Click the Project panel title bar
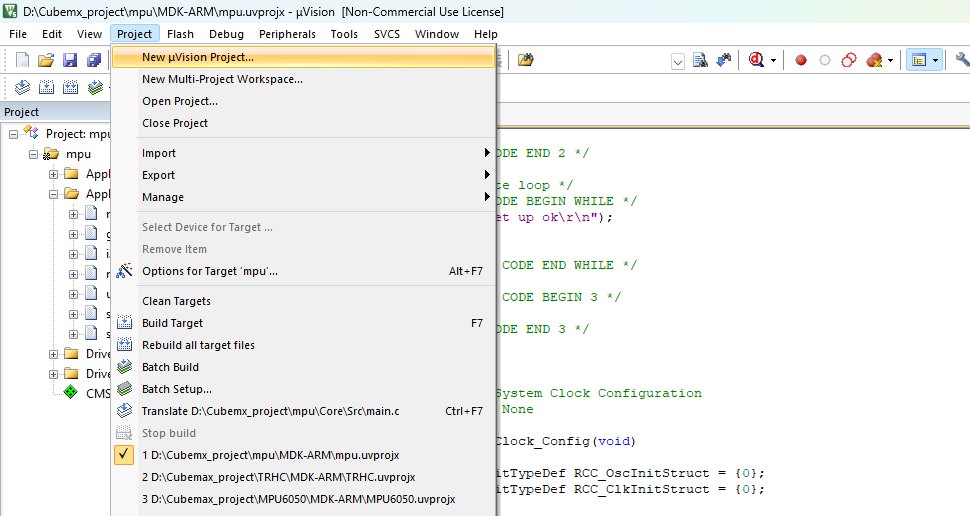 click(56, 112)
